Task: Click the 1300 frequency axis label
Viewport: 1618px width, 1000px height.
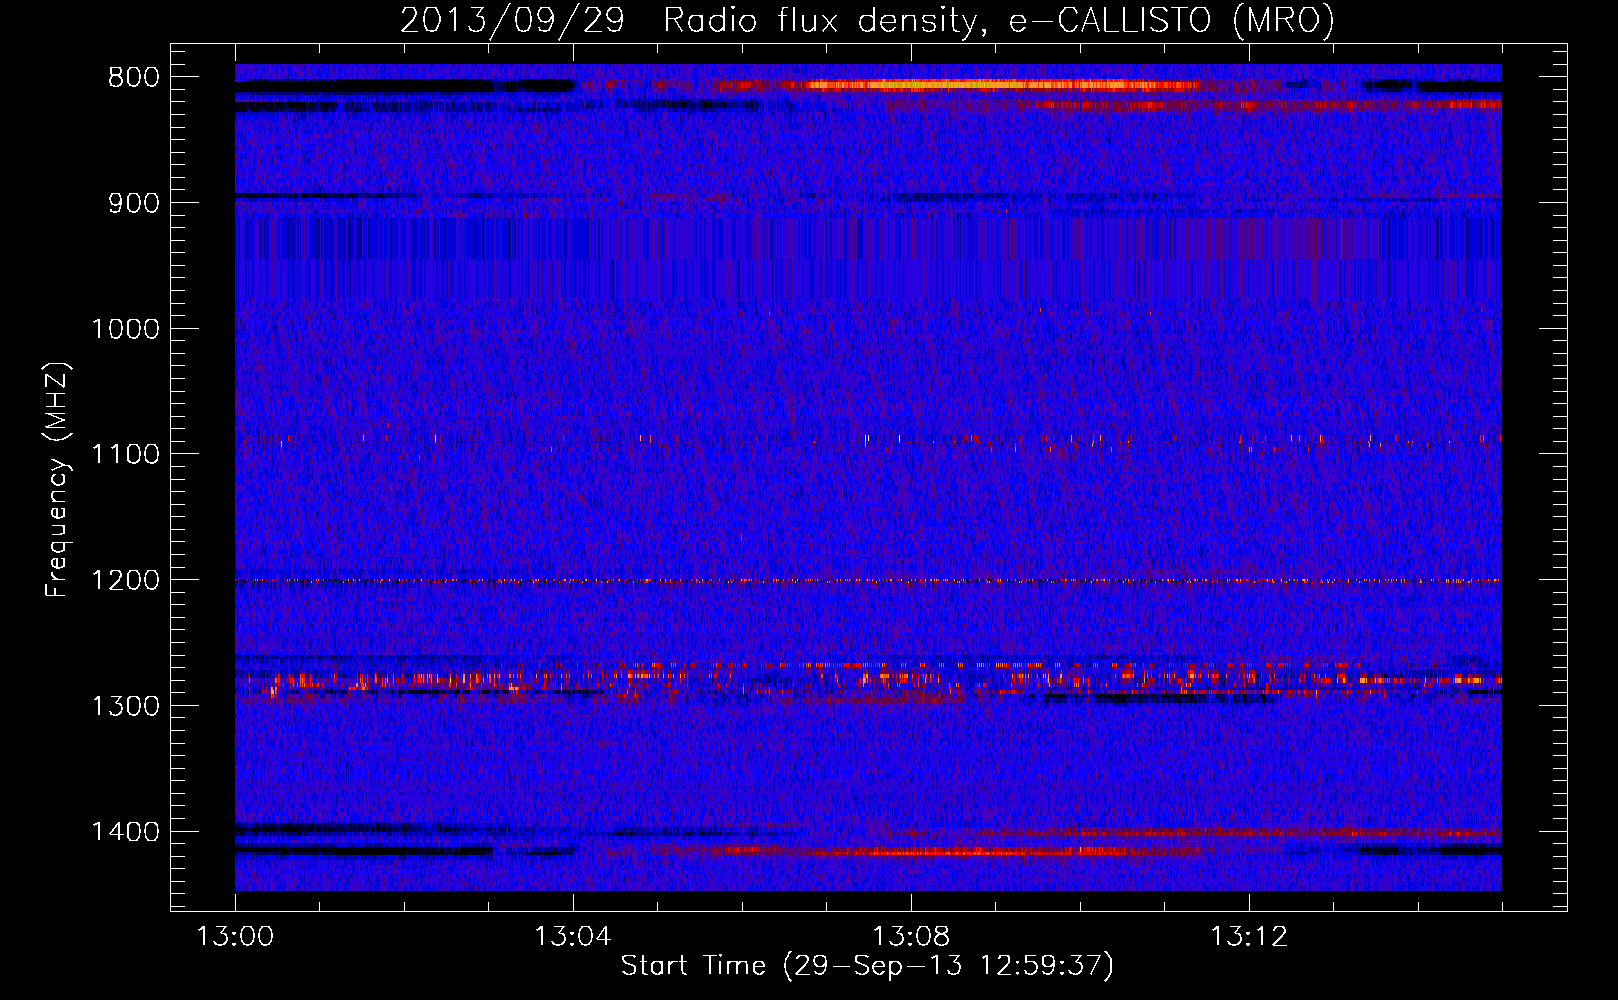Action: tap(125, 706)
